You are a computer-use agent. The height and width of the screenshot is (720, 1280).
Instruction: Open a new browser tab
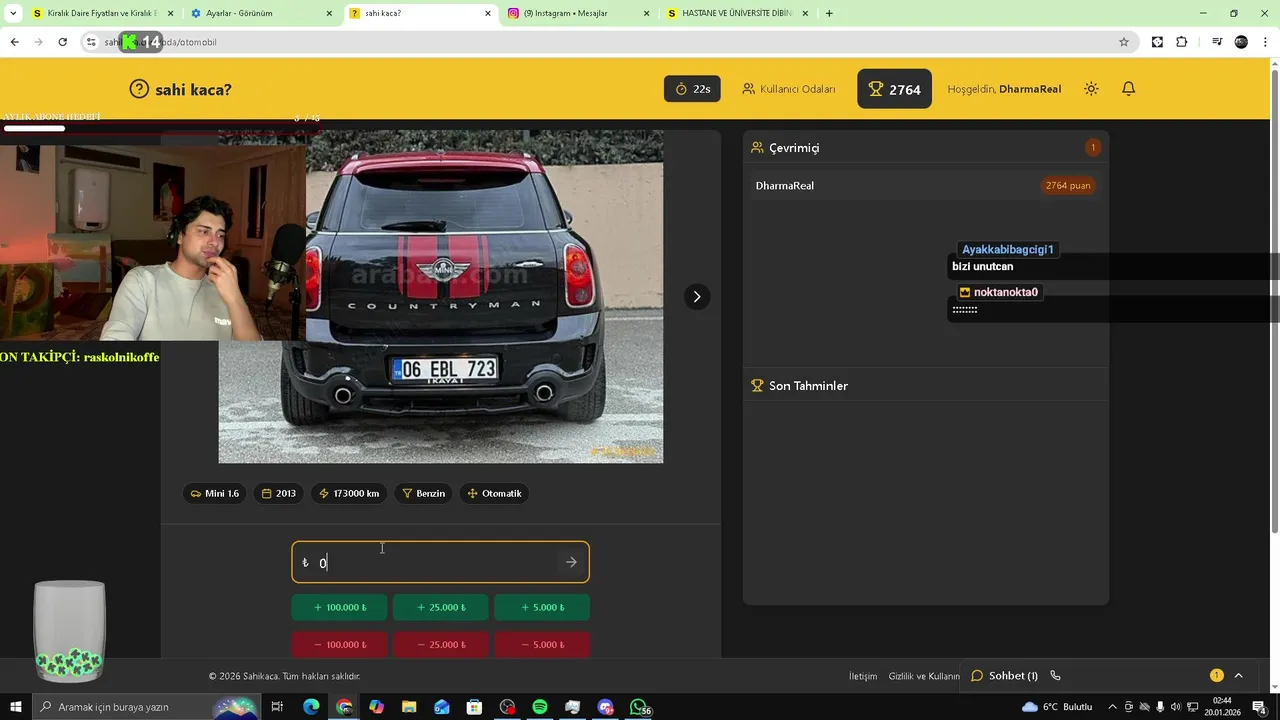pos(829,13)
